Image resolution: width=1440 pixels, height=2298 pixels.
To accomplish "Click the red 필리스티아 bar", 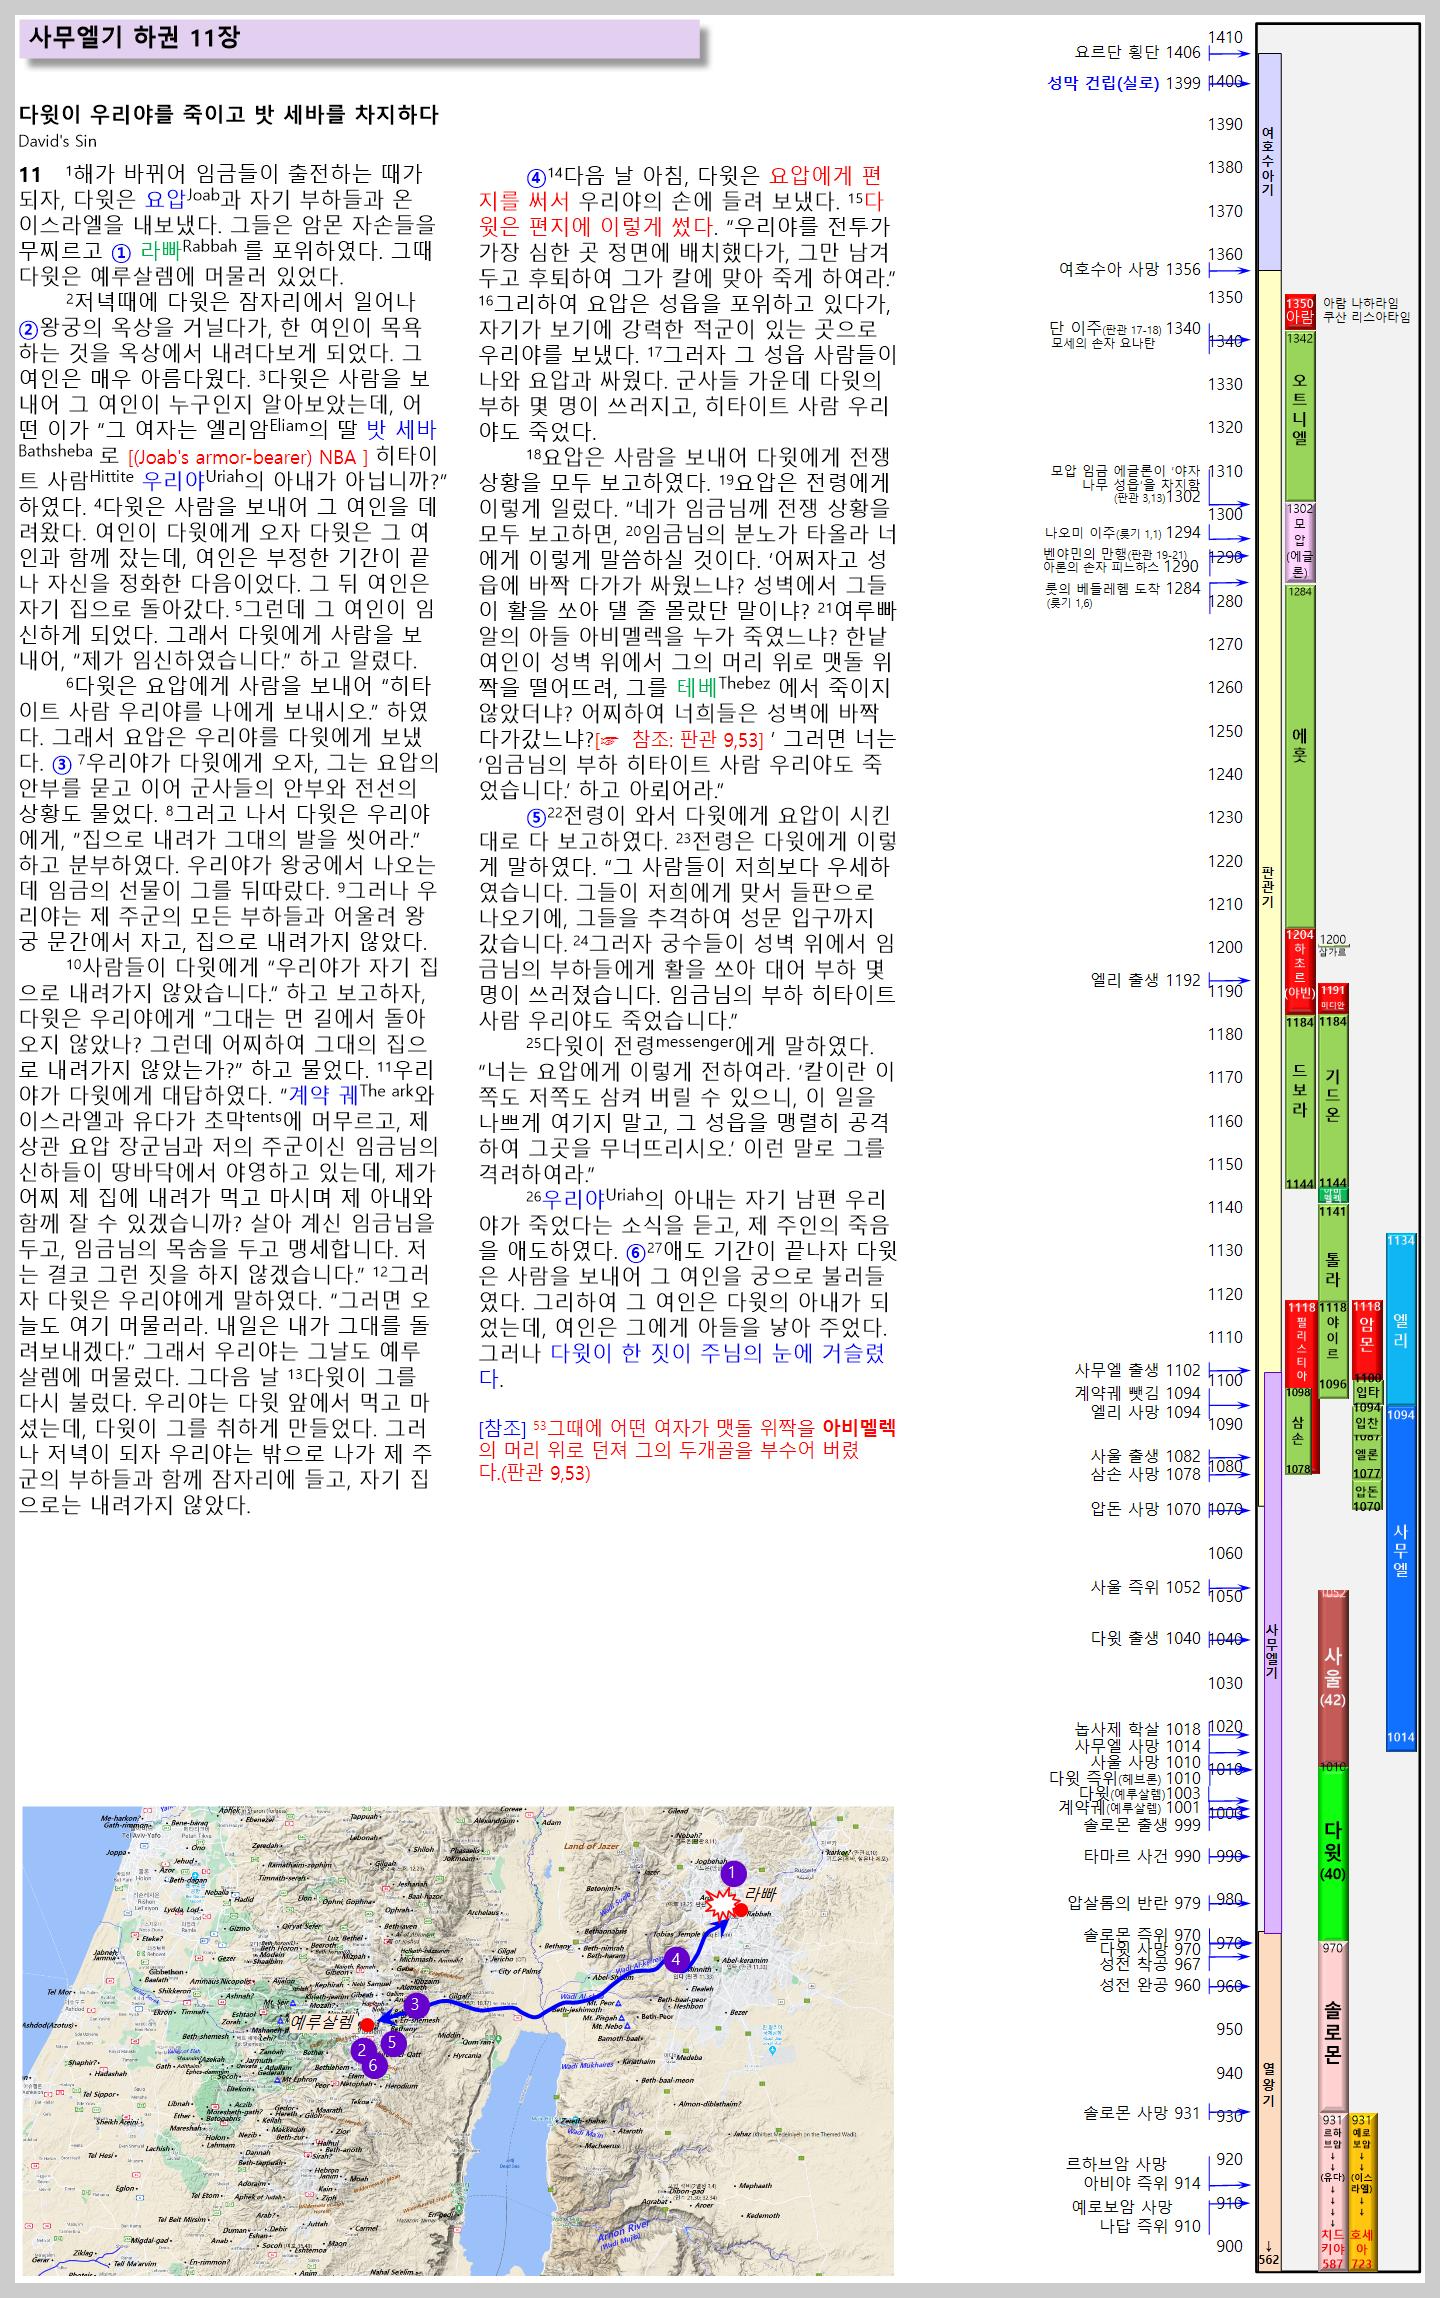I will point(1300,1342).
